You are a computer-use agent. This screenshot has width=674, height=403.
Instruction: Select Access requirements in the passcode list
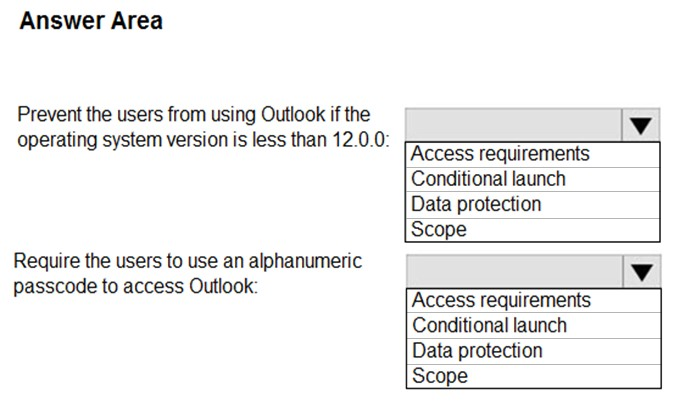point(533,300)
